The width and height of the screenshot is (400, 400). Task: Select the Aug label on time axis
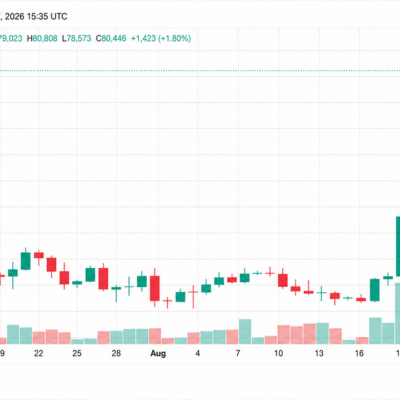[158, 353]
